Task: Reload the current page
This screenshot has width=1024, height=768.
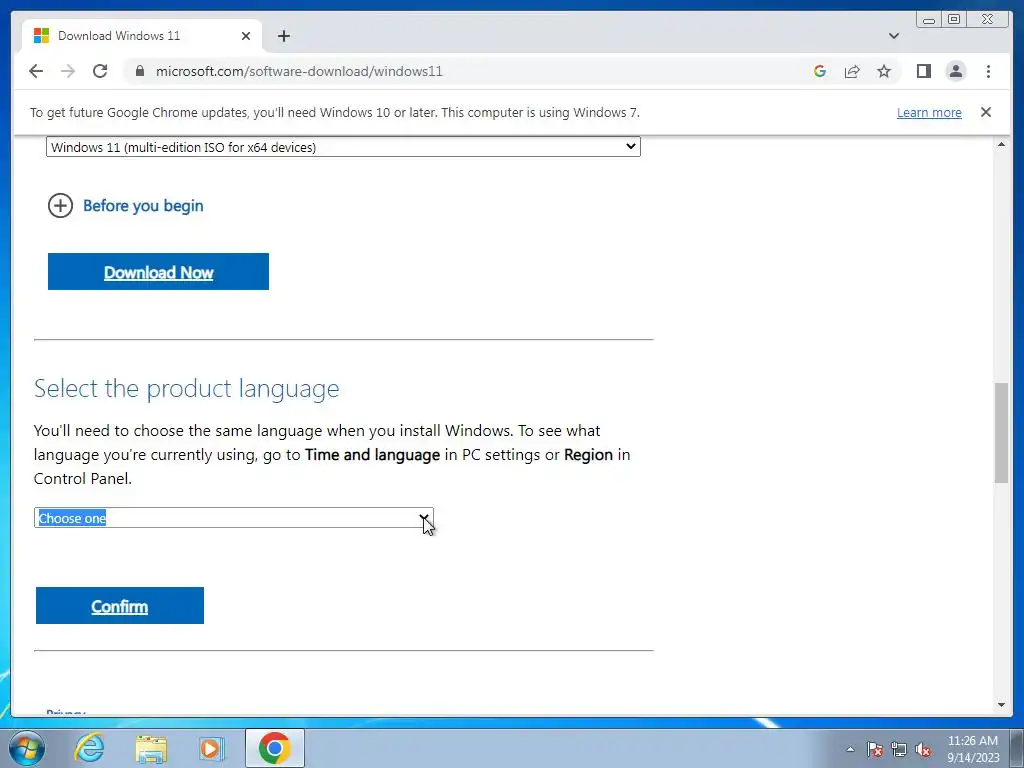Action: [x=100, y=71]
